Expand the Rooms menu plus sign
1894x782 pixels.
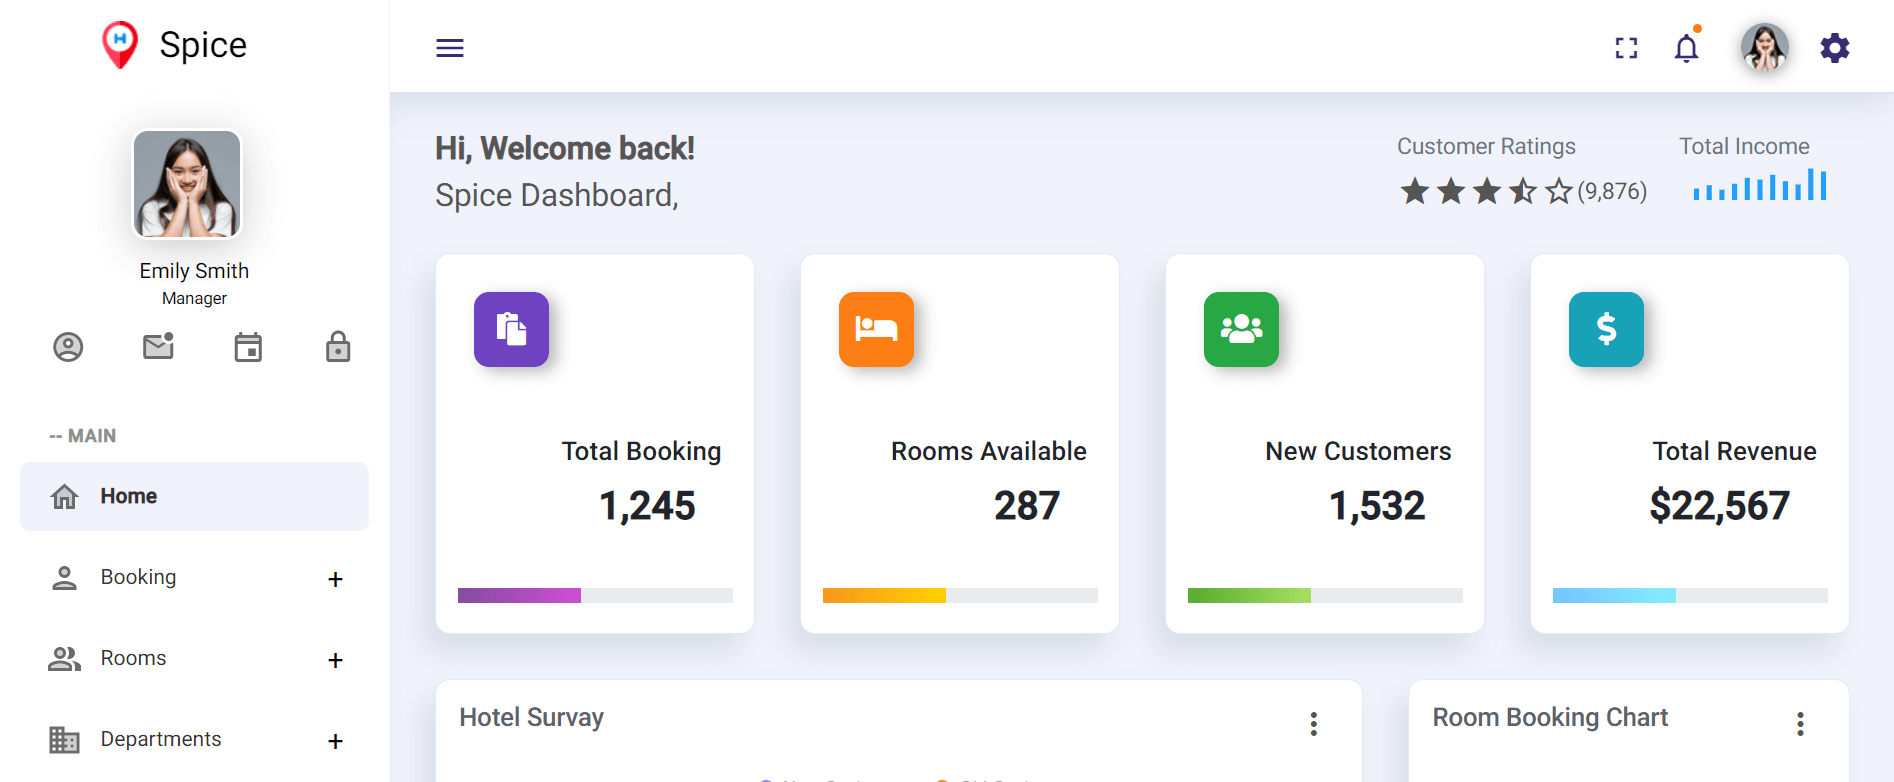click(x=335, y=660)
